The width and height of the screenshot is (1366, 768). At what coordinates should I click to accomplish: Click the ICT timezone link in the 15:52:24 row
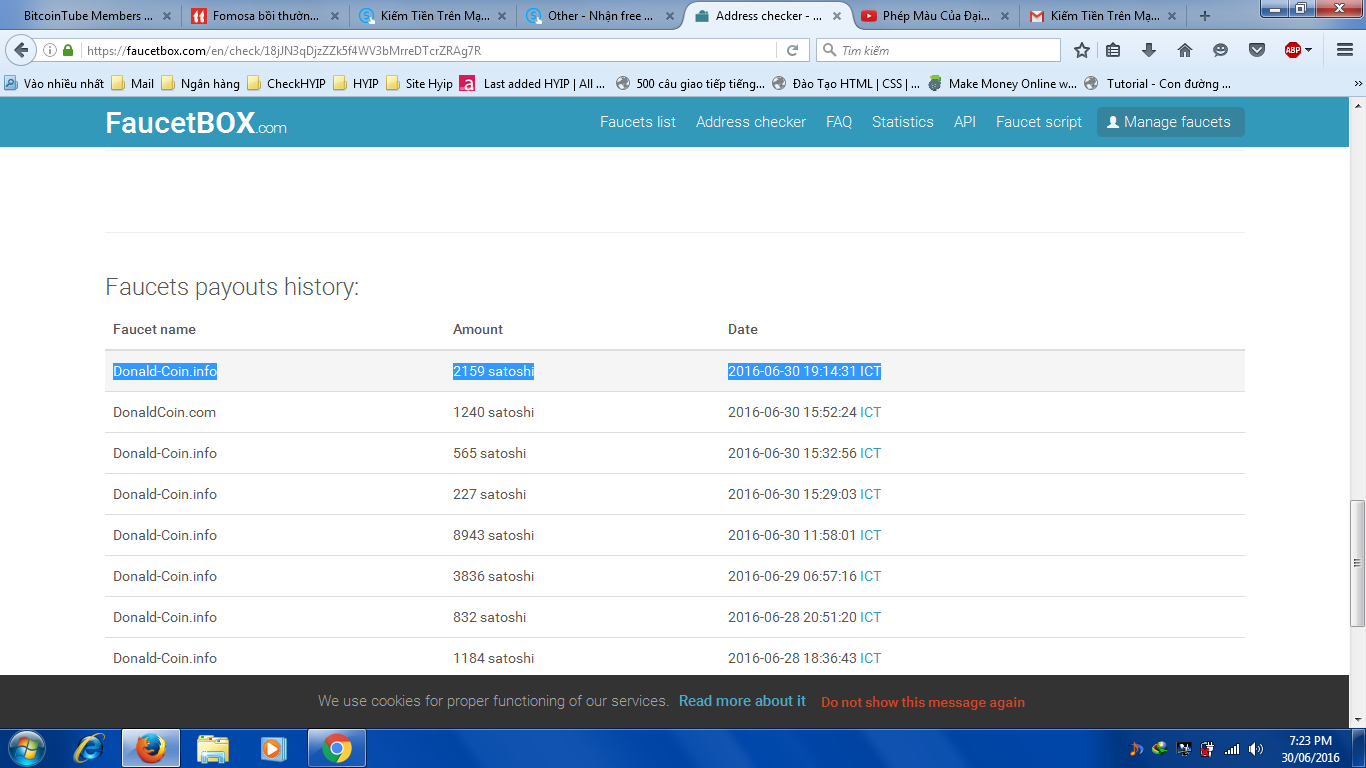coord(870,412)
